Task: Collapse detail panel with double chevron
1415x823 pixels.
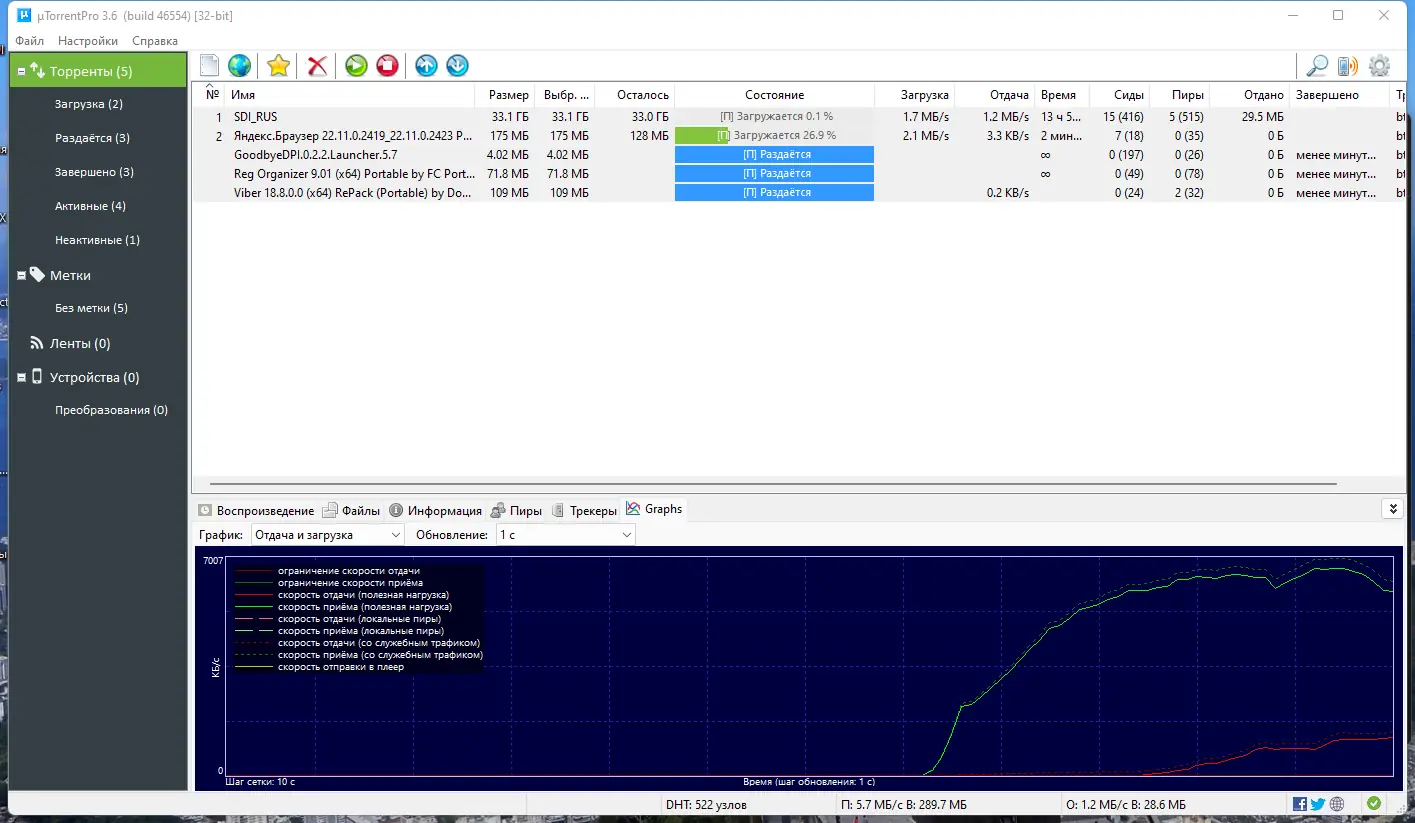Action: [x=1392, y=508]
